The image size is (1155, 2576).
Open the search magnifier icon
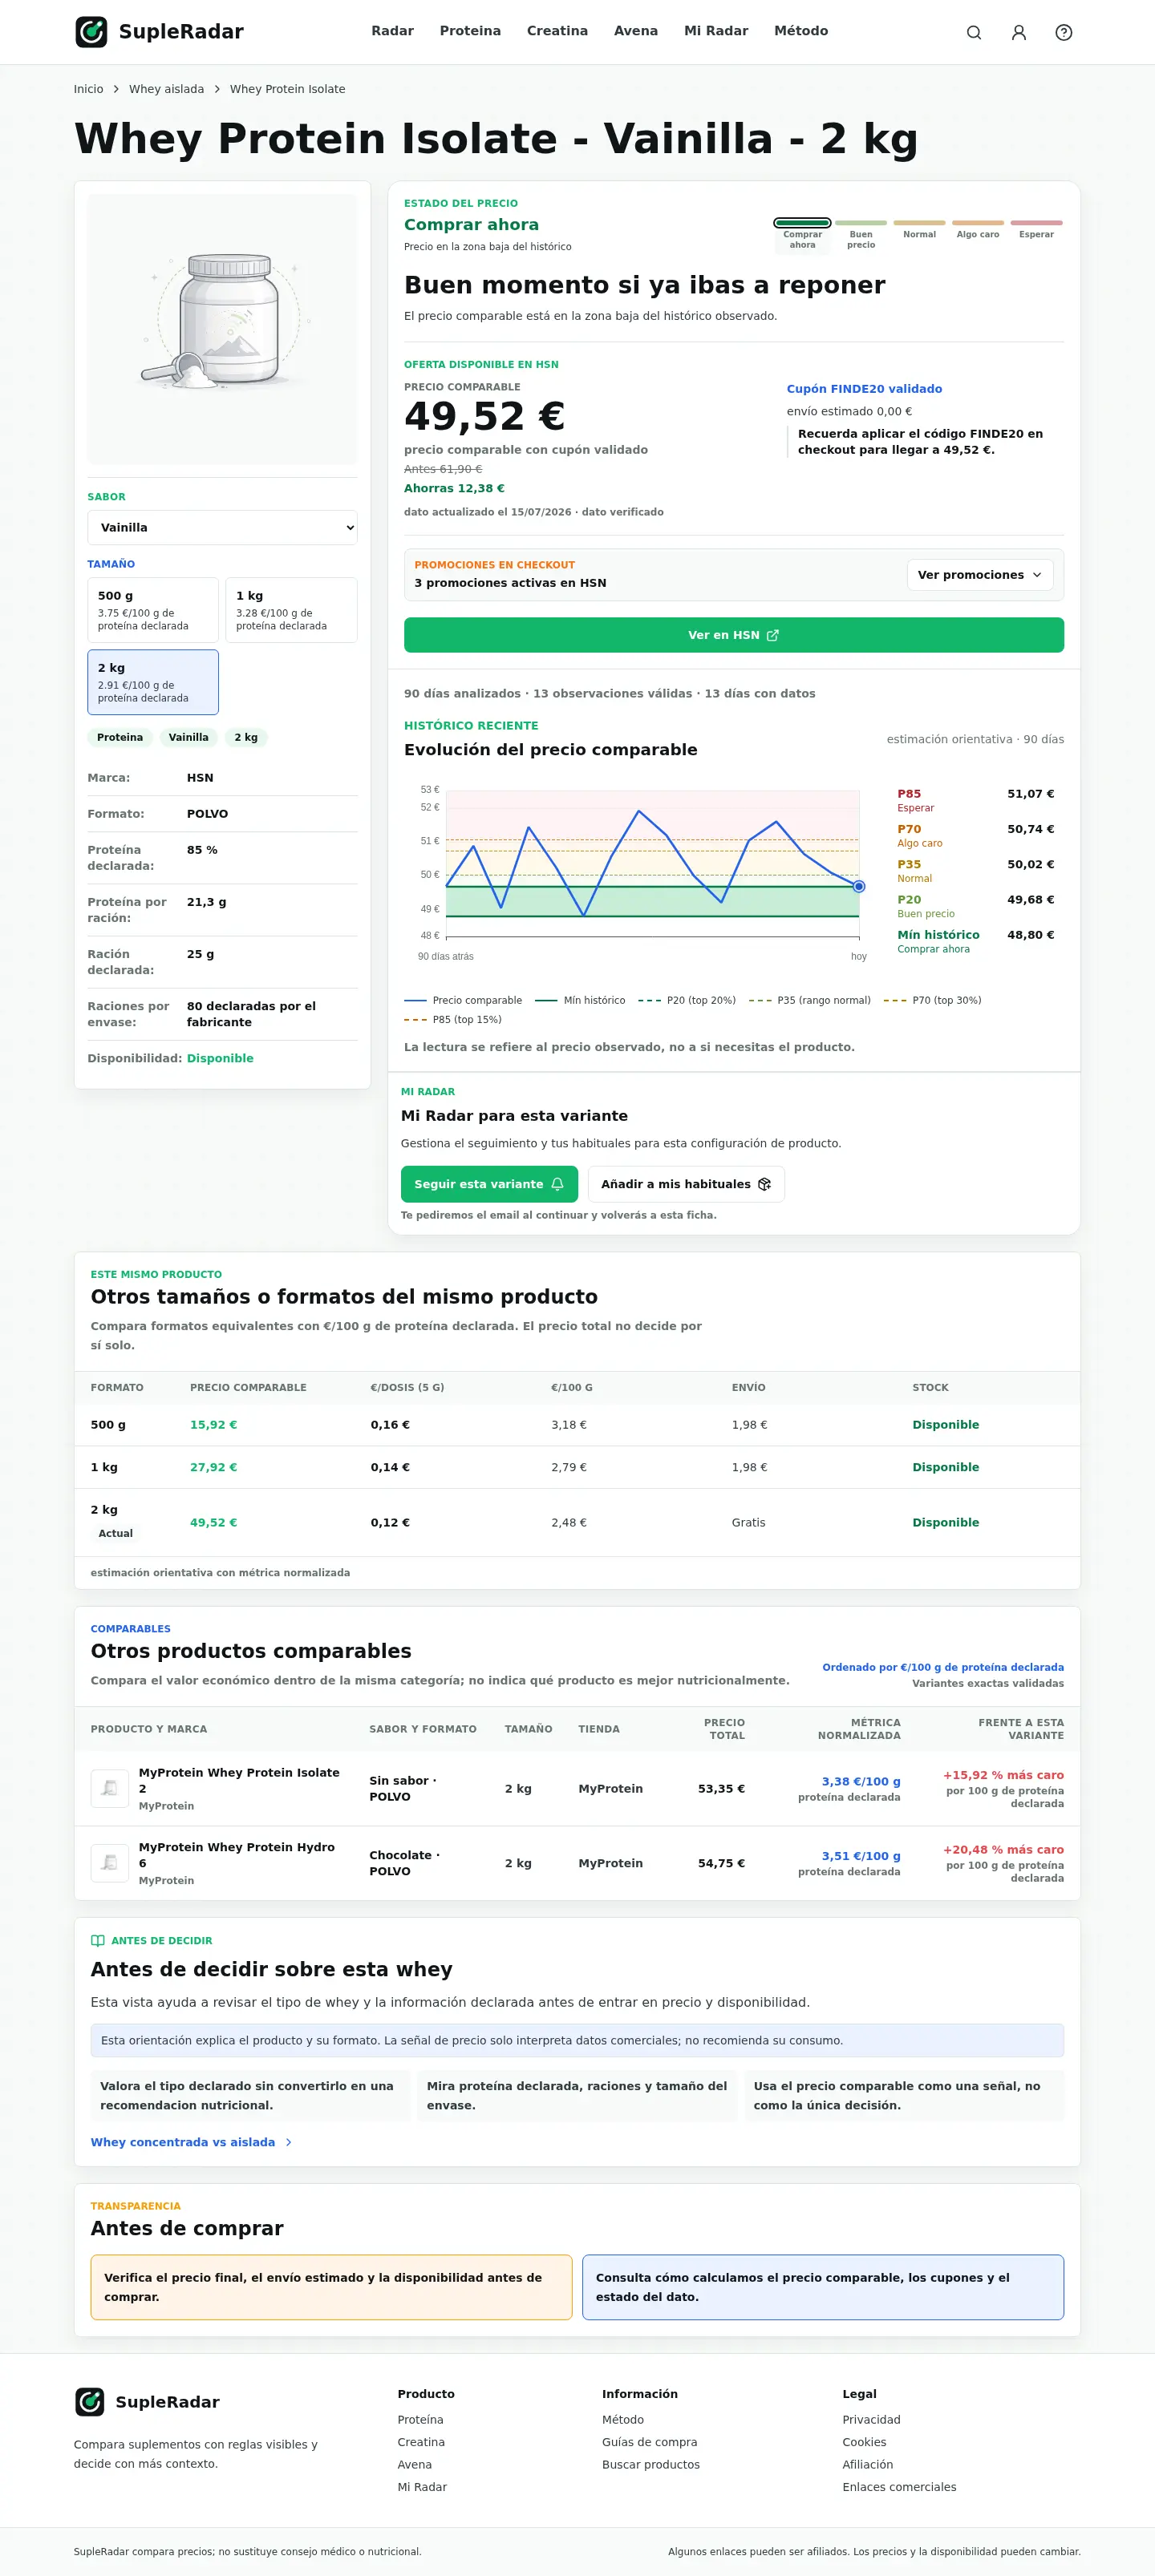pyautogui.click(x=973, y=32)
